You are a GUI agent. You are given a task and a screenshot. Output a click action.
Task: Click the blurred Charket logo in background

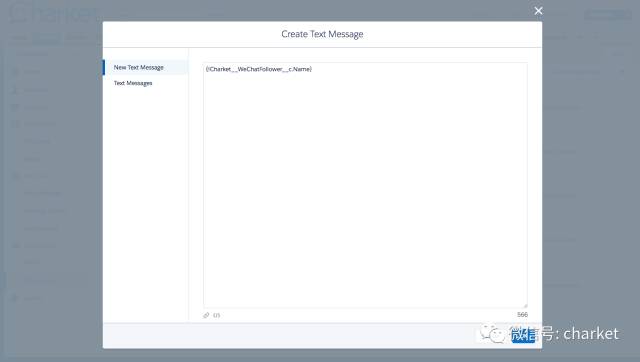coord(53,12)
